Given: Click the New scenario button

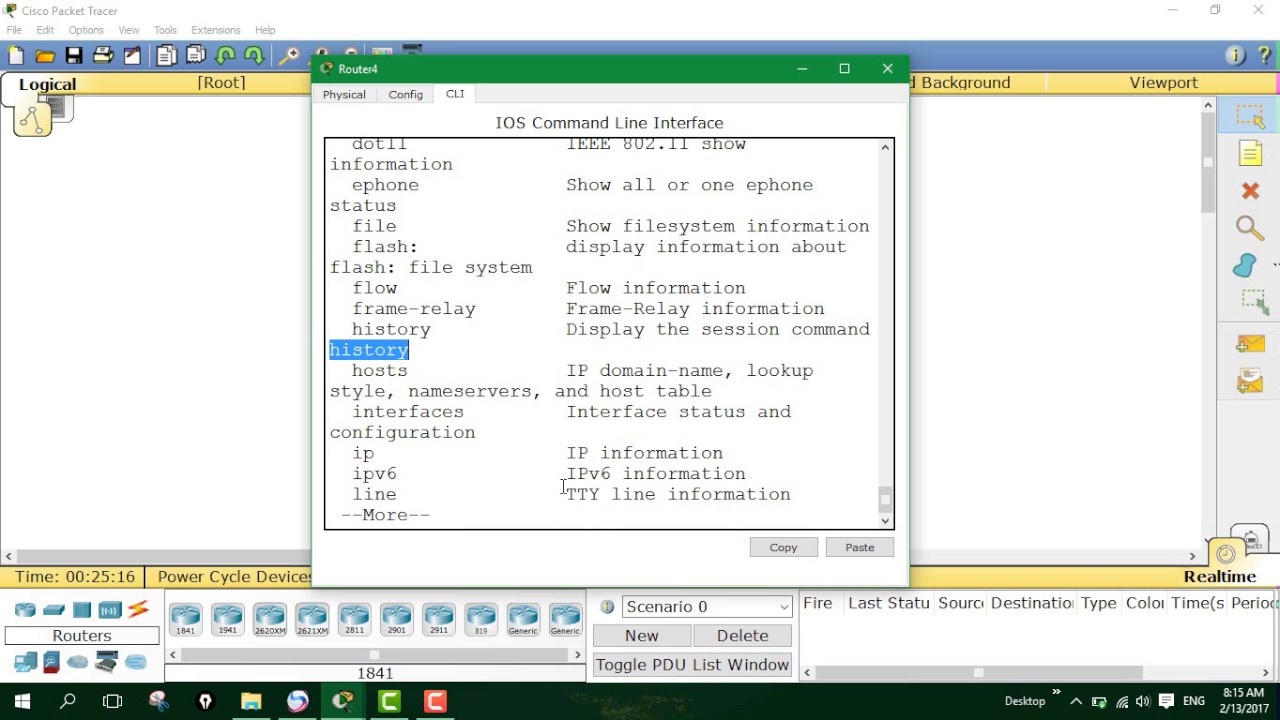Looking at the screenshot, I should 642,636.
